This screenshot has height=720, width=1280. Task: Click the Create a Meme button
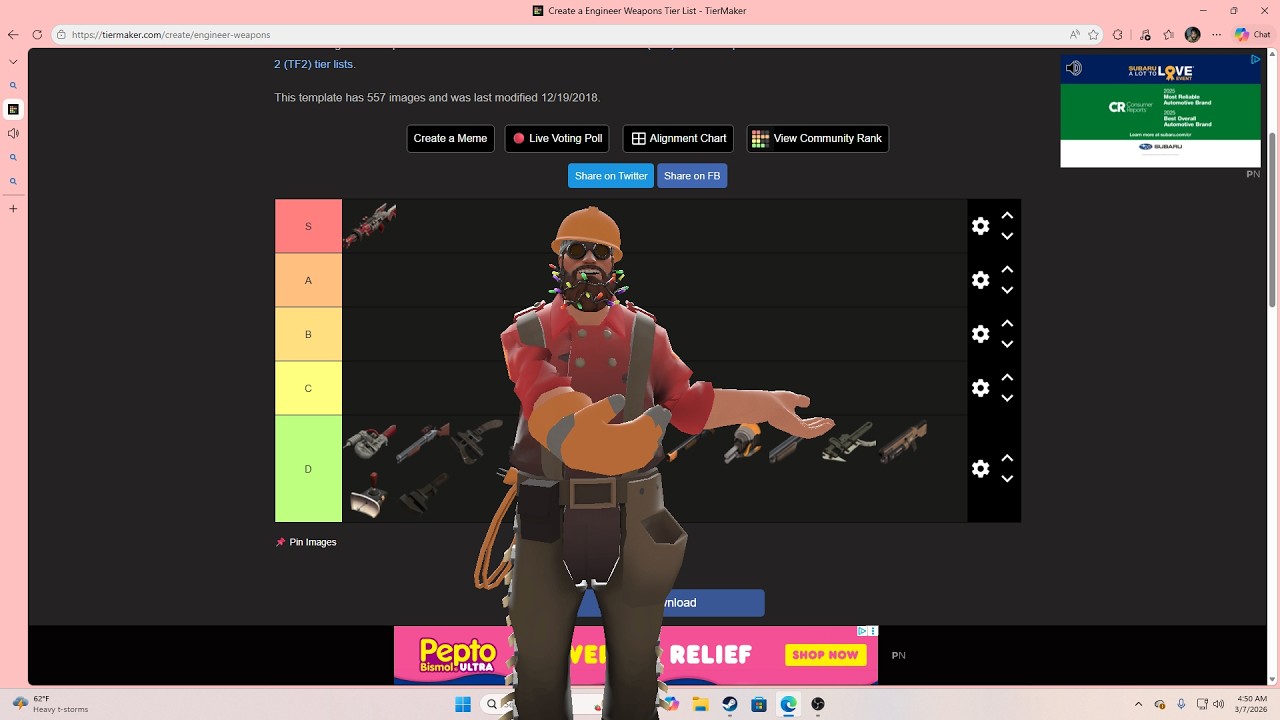click(450, 138)
